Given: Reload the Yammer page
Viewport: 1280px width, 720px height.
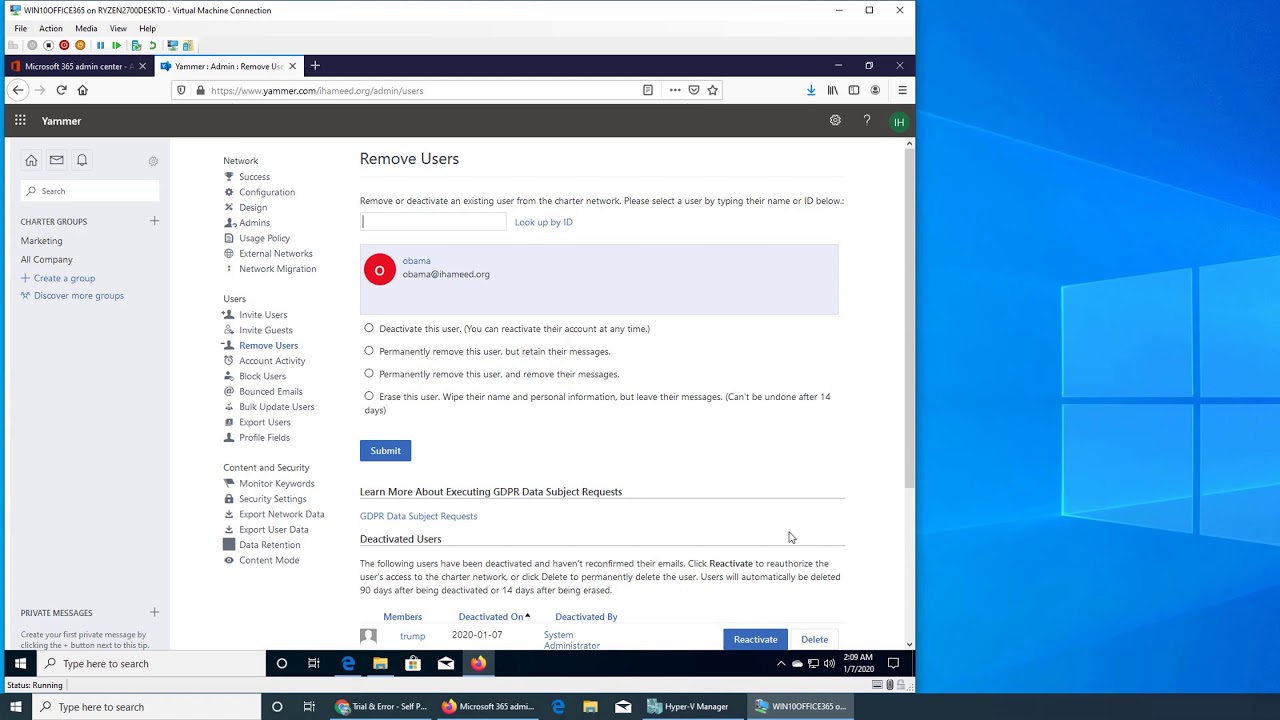Looking at the screenshot, I should [61, 90].
